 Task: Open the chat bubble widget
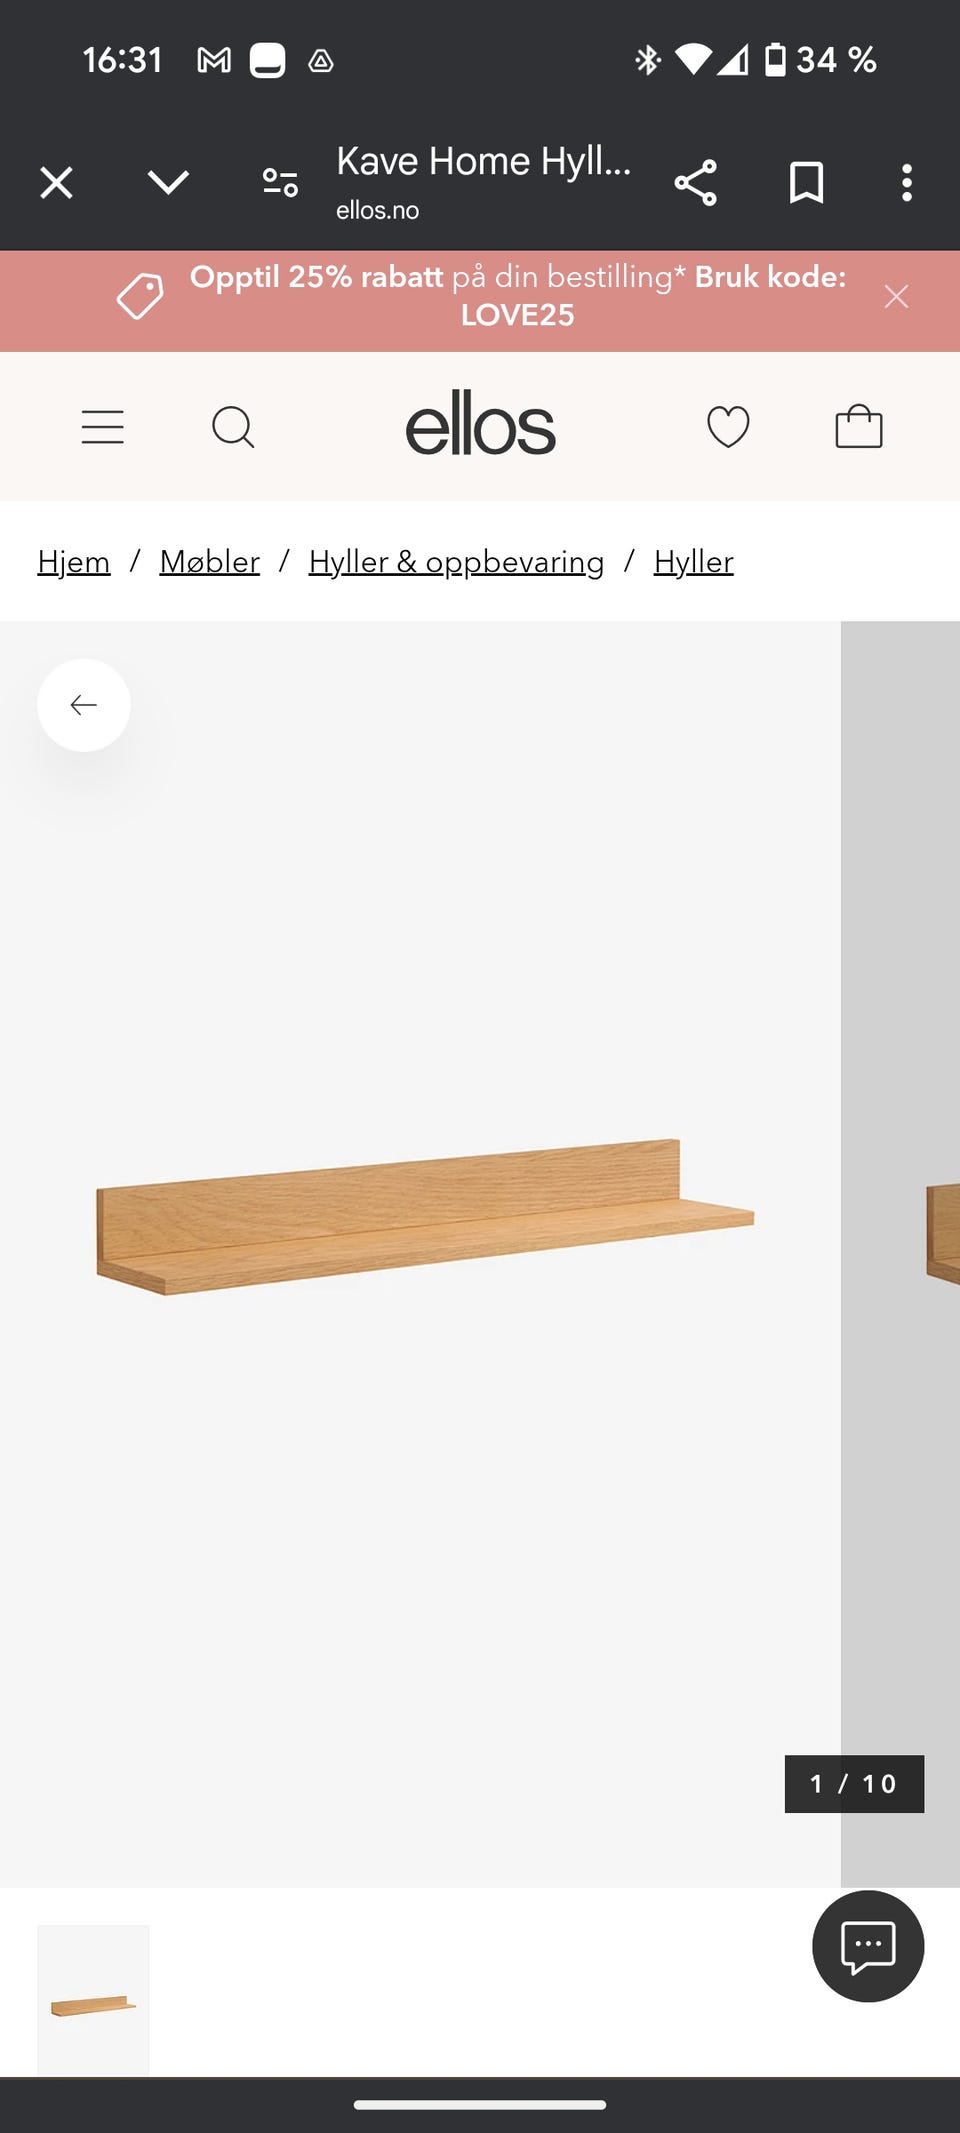point(868,1946)
